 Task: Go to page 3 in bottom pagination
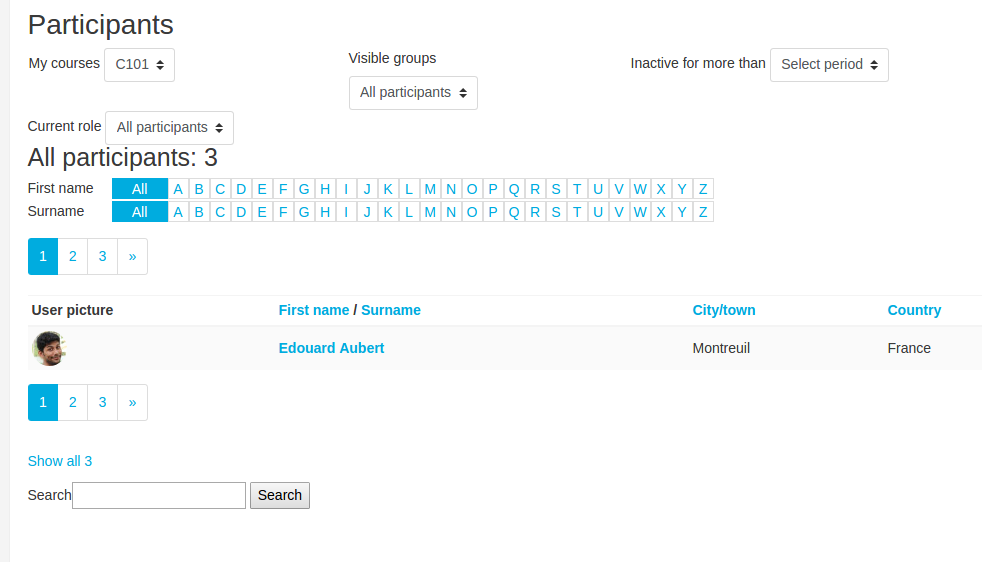[x=103, y=402]
